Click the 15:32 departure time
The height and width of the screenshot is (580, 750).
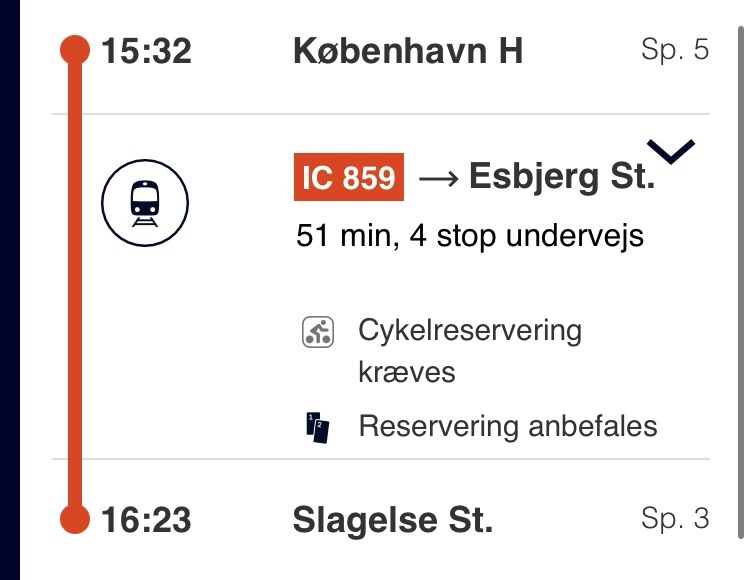coord(146,51)
